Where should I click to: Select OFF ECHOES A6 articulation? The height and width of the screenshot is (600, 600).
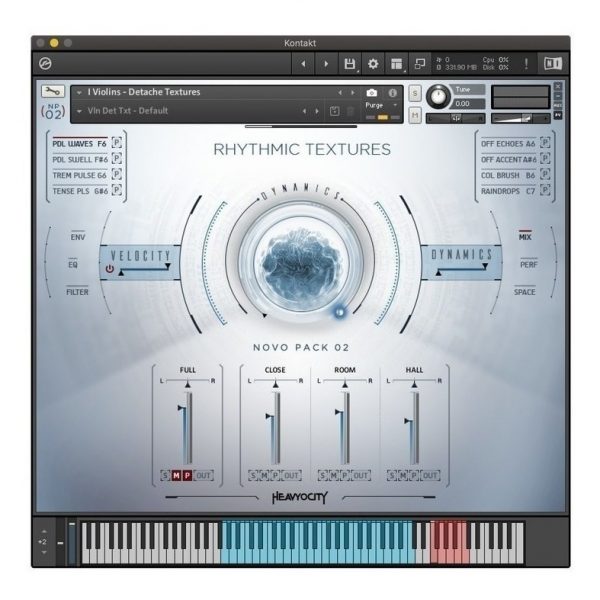click(508, 144)
